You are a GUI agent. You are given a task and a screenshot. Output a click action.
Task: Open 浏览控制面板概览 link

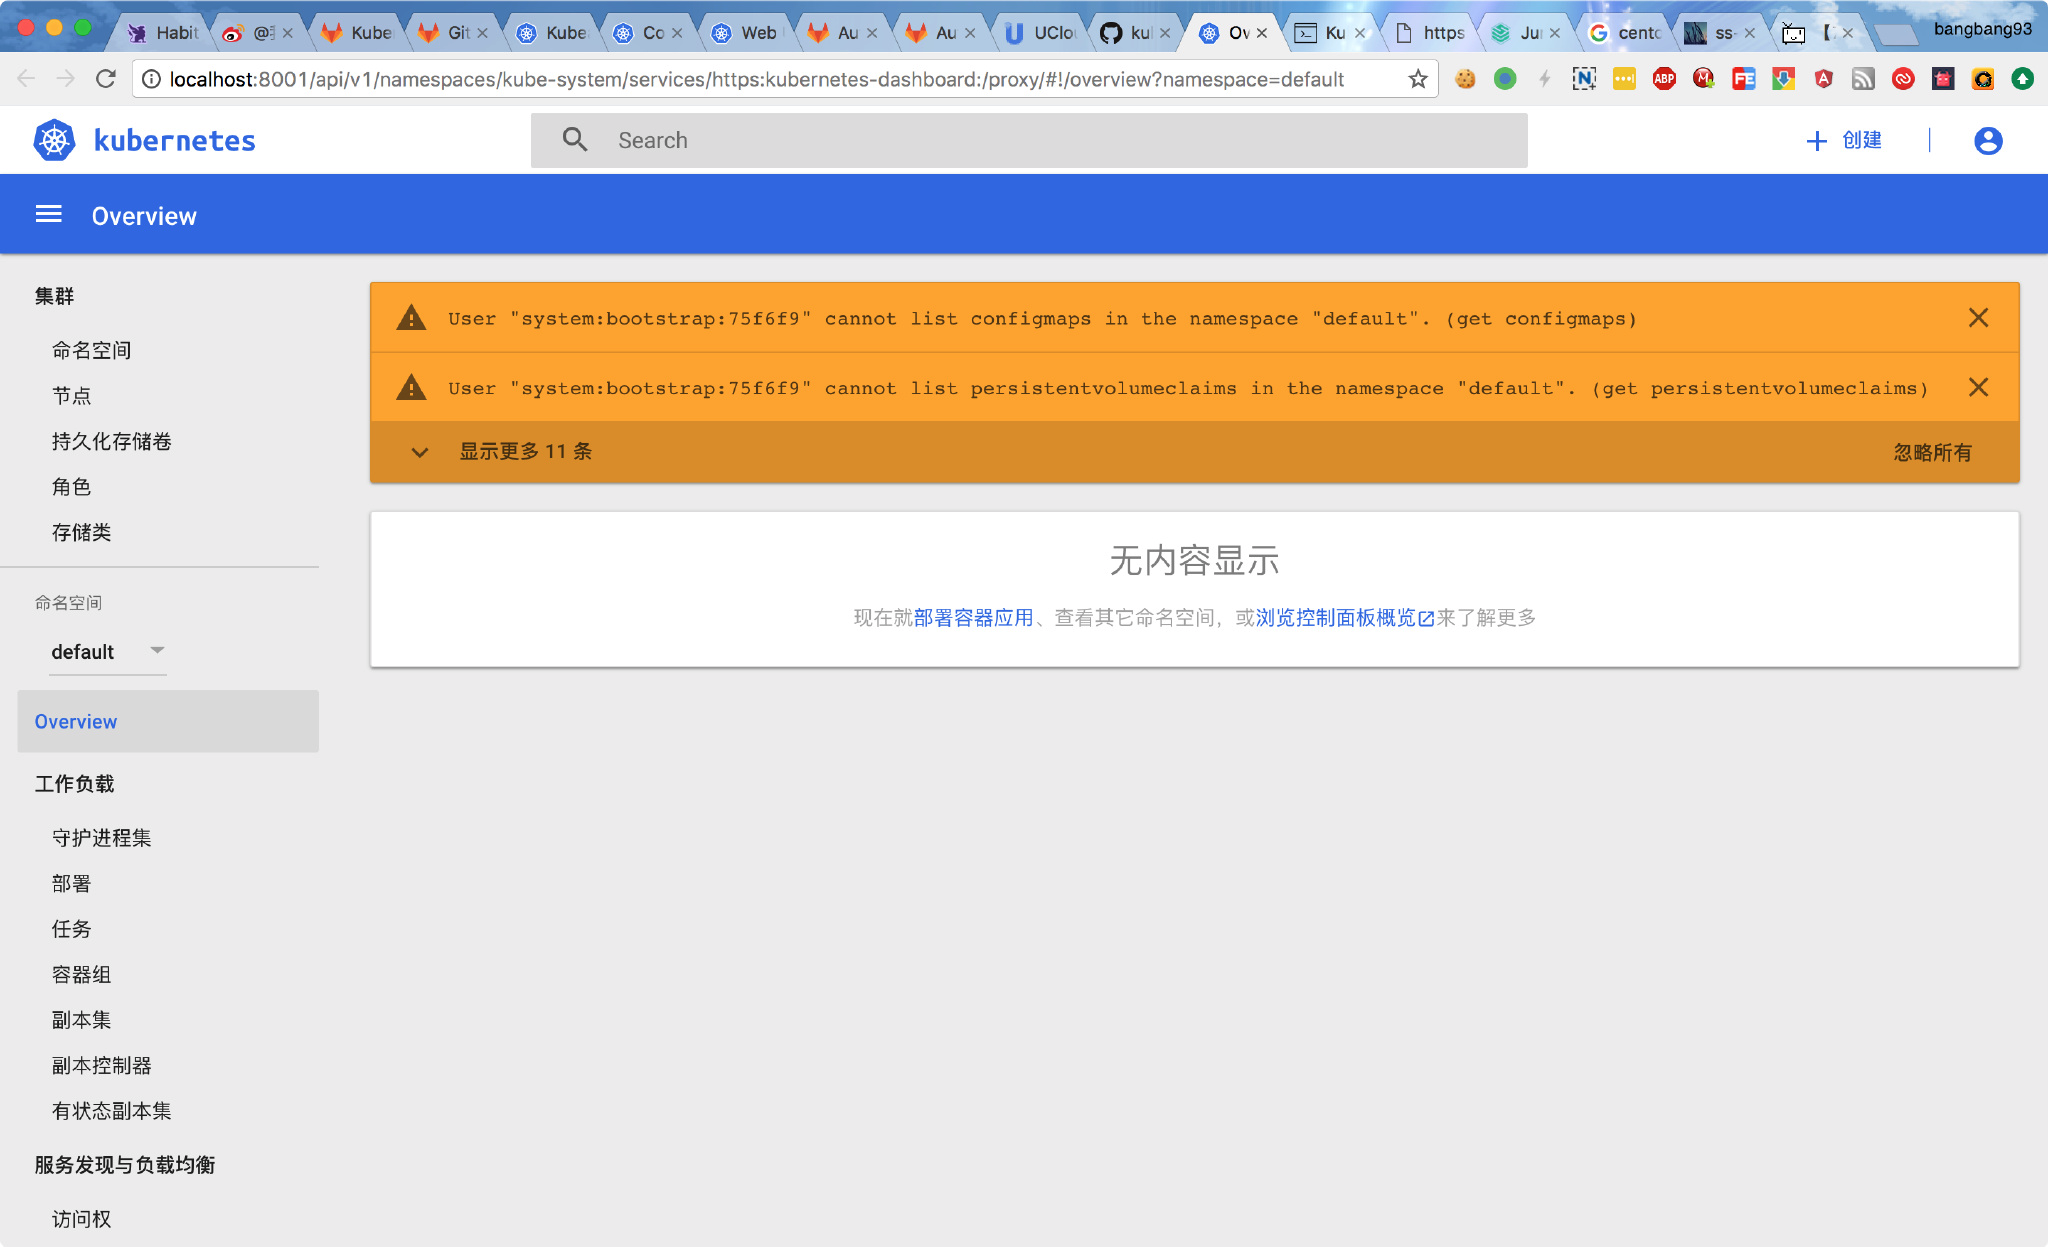tap(1336, 617)
